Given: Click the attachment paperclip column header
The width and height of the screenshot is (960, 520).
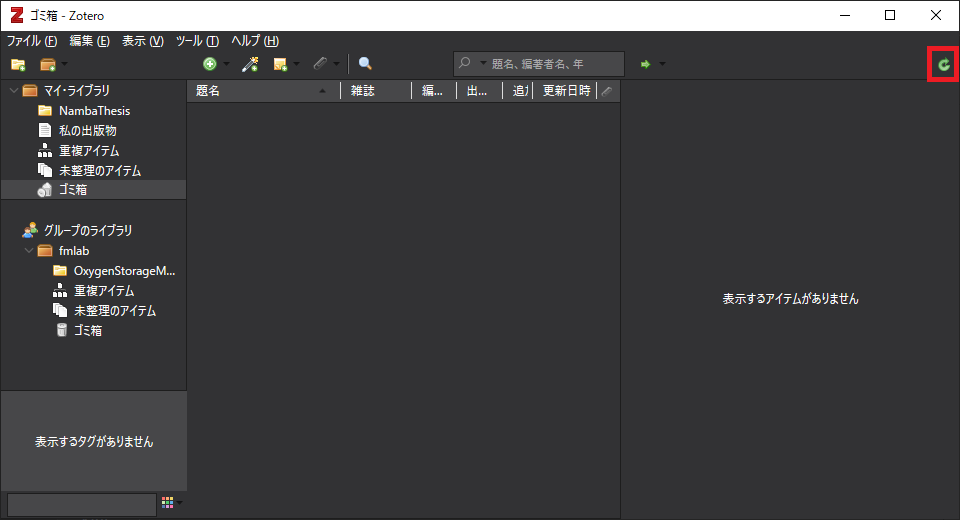Looking at the screenshot, I should click(x=608, y=91).
